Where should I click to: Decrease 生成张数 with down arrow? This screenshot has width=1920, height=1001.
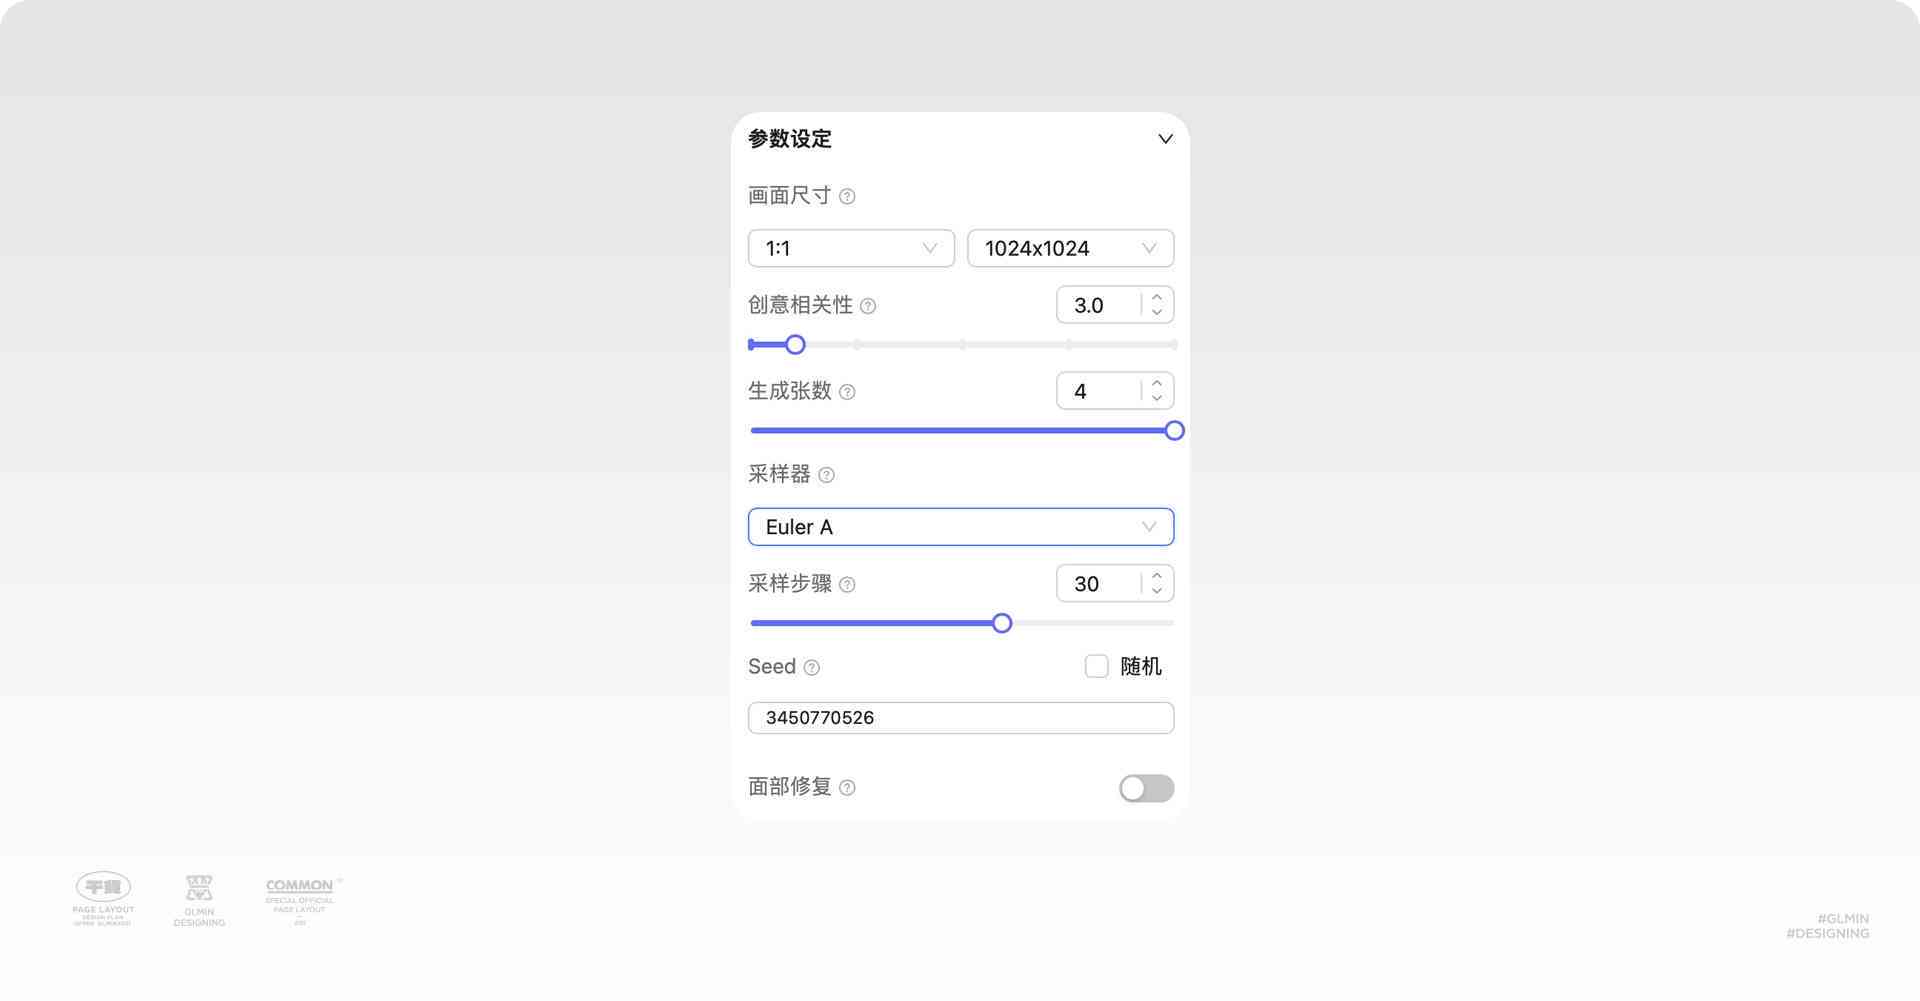click(x=1157, y=398)
